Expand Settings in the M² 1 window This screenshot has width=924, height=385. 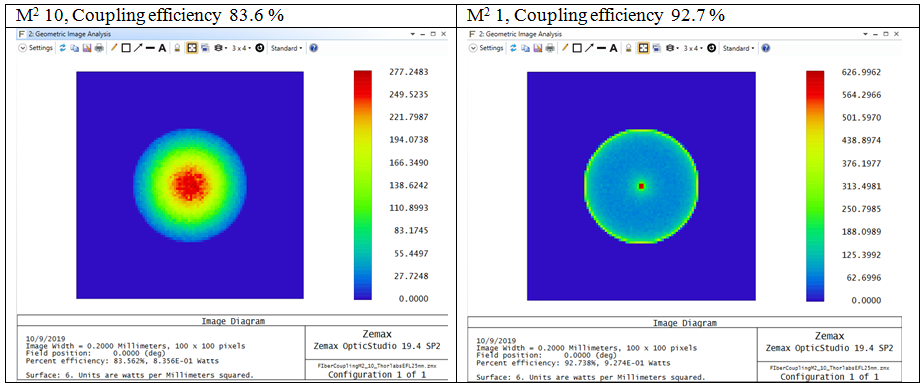[486, 48]
